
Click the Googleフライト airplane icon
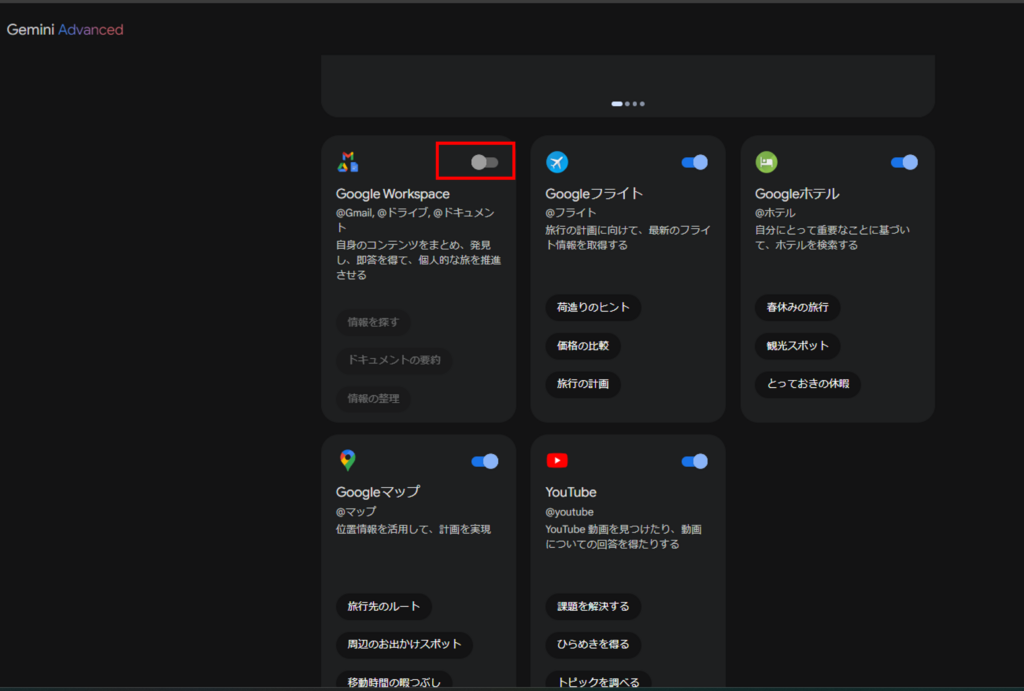[557, 162]
